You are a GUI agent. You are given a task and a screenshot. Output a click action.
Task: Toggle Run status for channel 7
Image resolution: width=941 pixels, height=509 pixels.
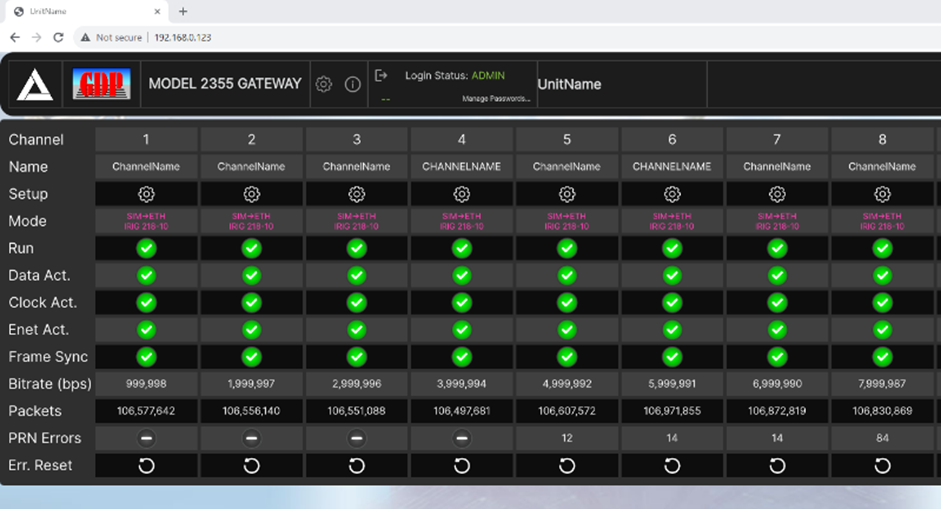click(777, 248)
